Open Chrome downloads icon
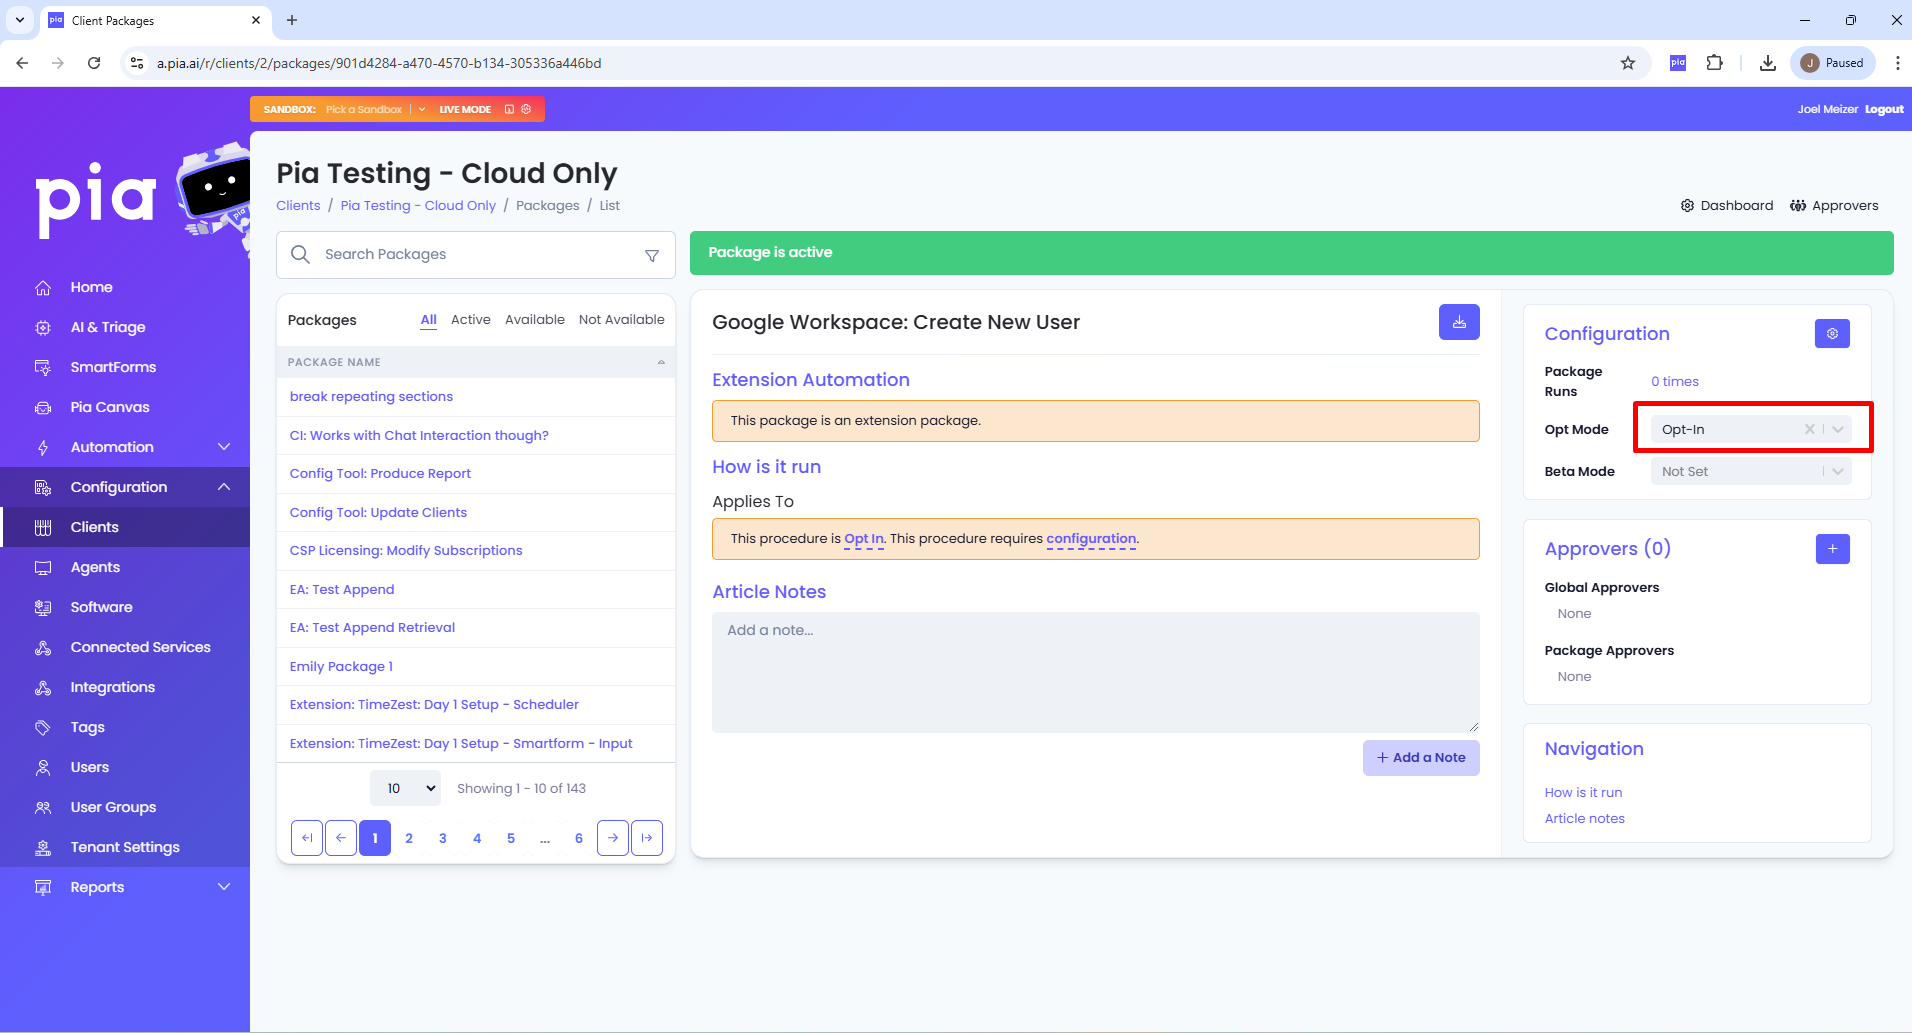 pos(1768,63)
